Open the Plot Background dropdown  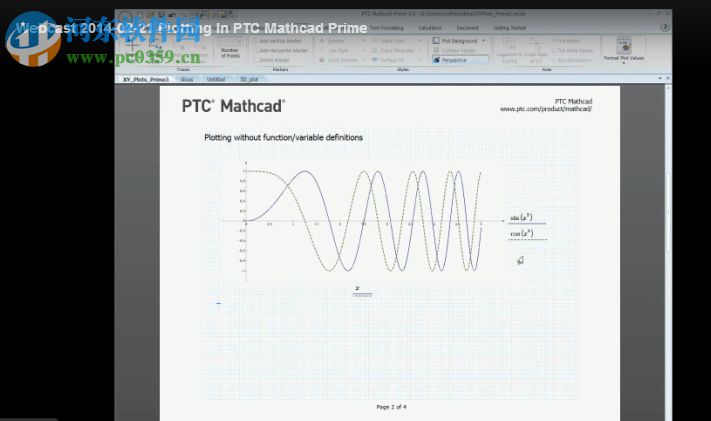(x=459, y=41)
